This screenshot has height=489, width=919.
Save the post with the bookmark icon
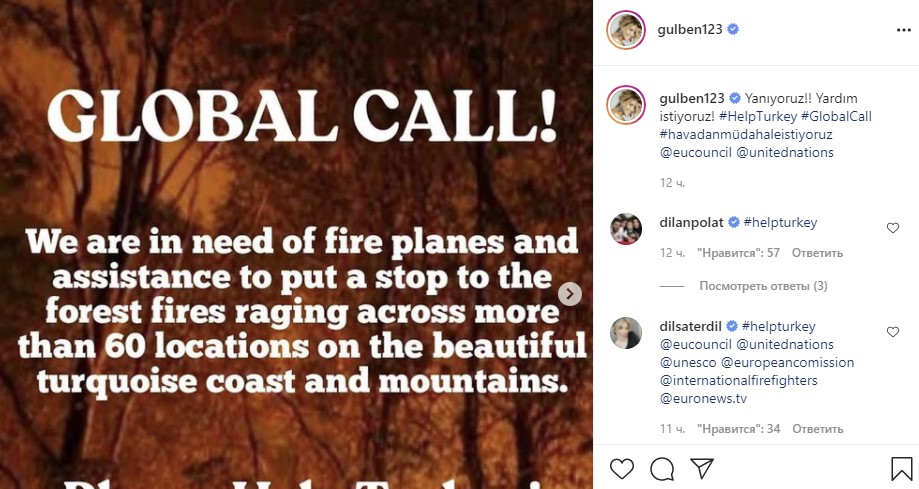(899, 468)
